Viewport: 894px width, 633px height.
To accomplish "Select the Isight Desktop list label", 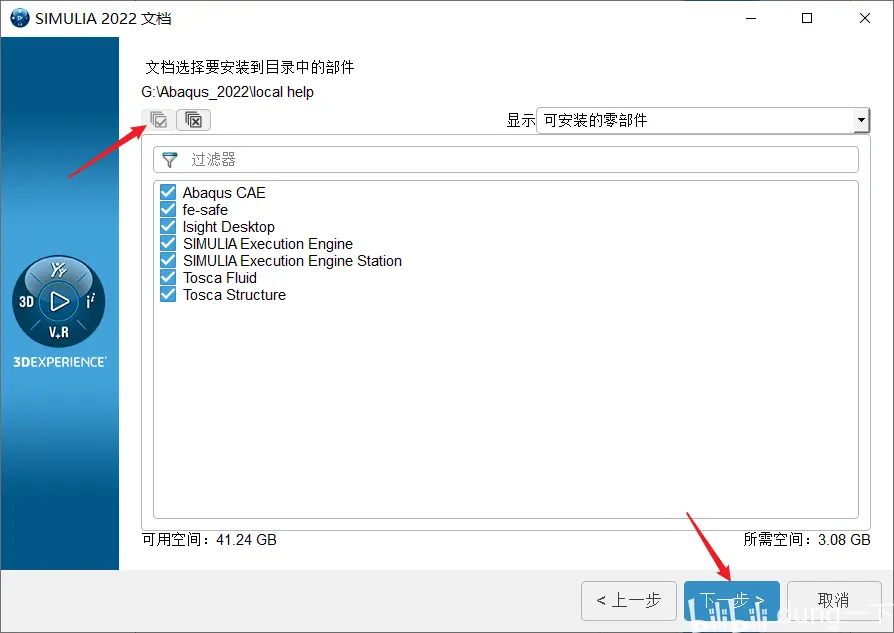I will coord(229,227).
